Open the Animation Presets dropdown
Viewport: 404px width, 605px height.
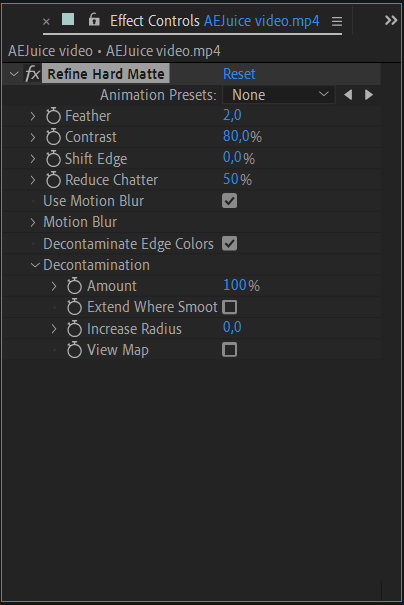[x=279, y=95]
